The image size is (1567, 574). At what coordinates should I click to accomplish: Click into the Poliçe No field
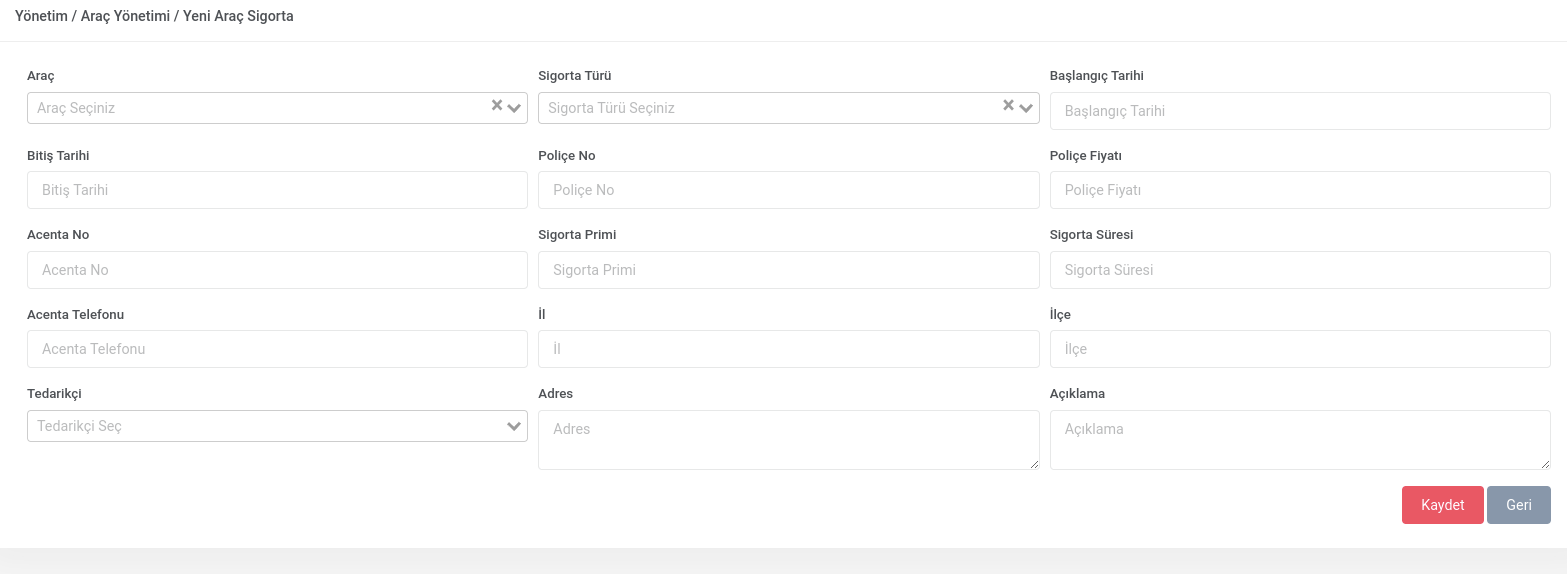click(788, 190)
